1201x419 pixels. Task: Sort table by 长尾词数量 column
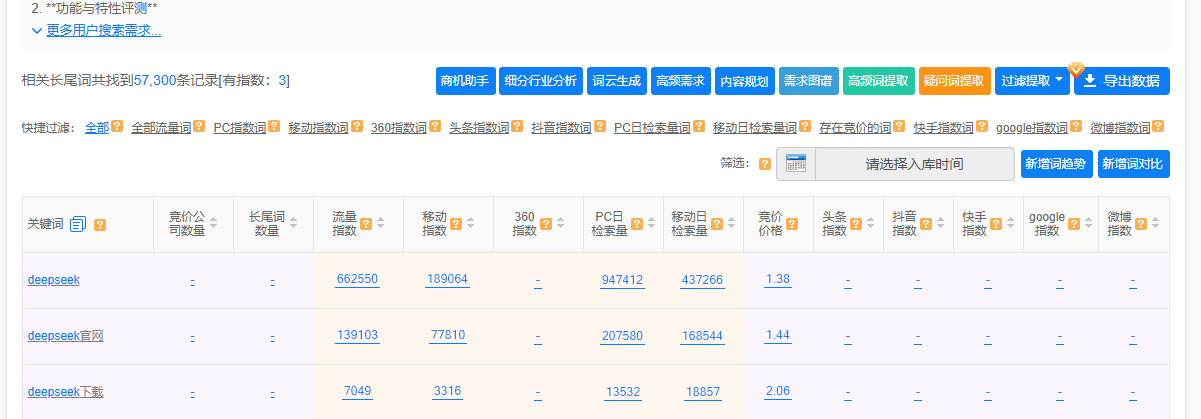296,224
